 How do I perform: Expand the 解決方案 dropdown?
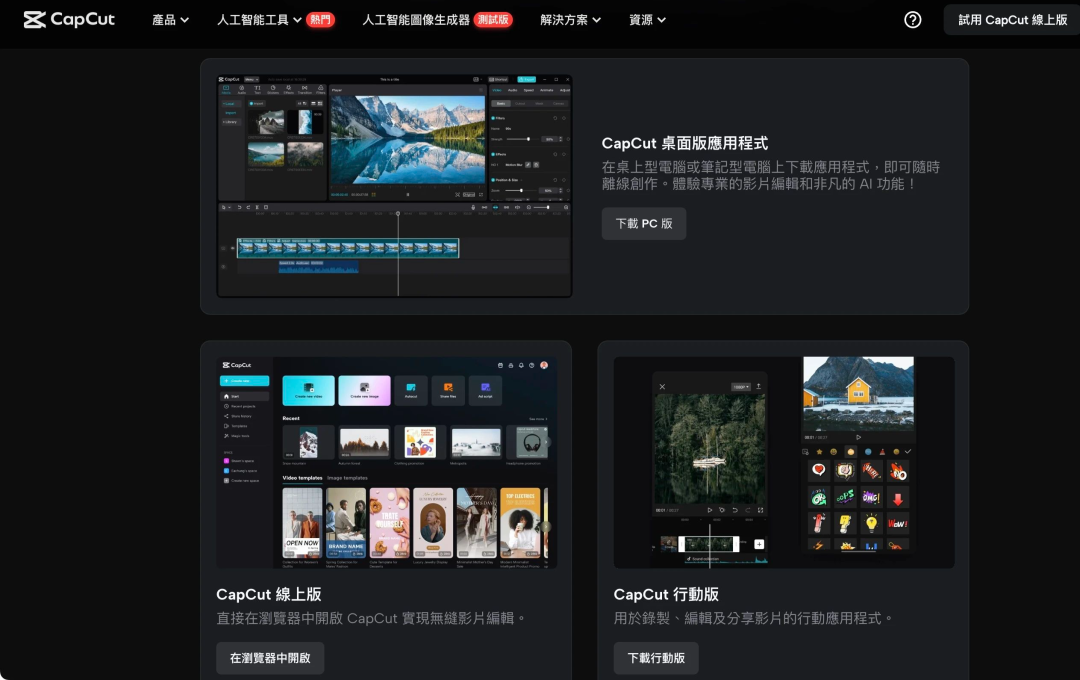click(x=569, y=19)
